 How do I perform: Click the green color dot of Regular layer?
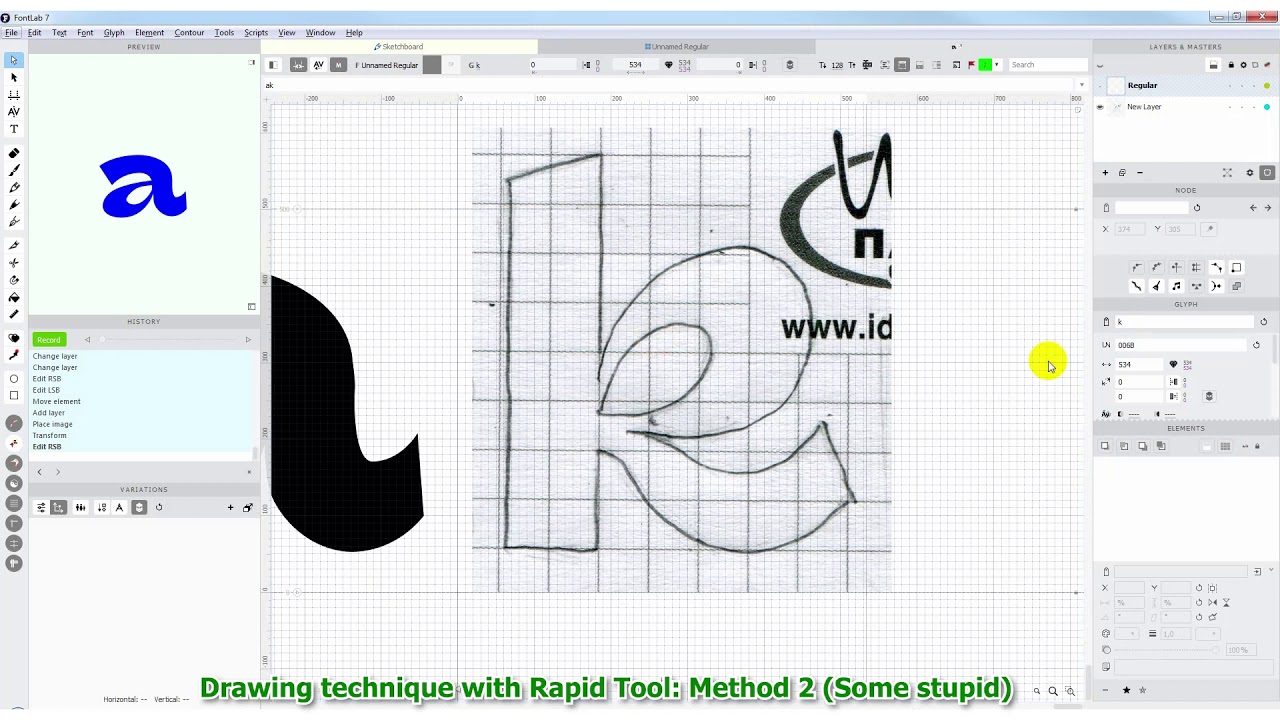[1267, 86]
